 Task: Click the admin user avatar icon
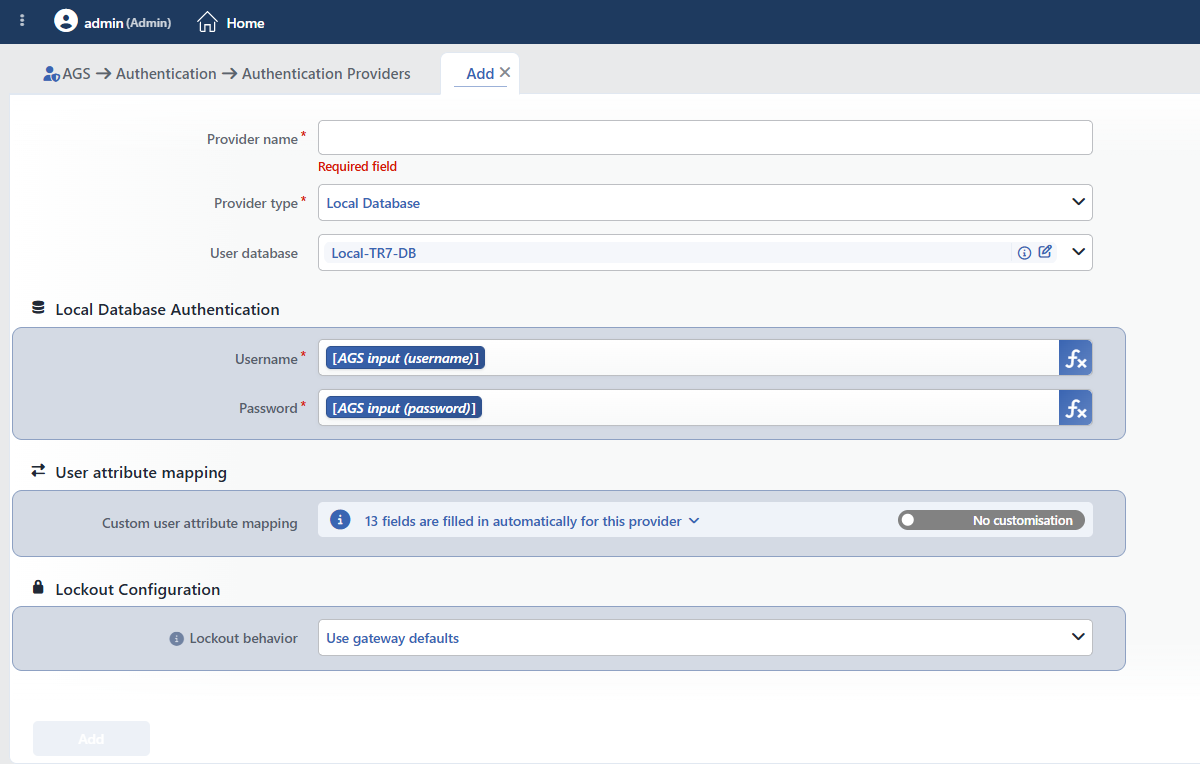(x=66, y=21)
